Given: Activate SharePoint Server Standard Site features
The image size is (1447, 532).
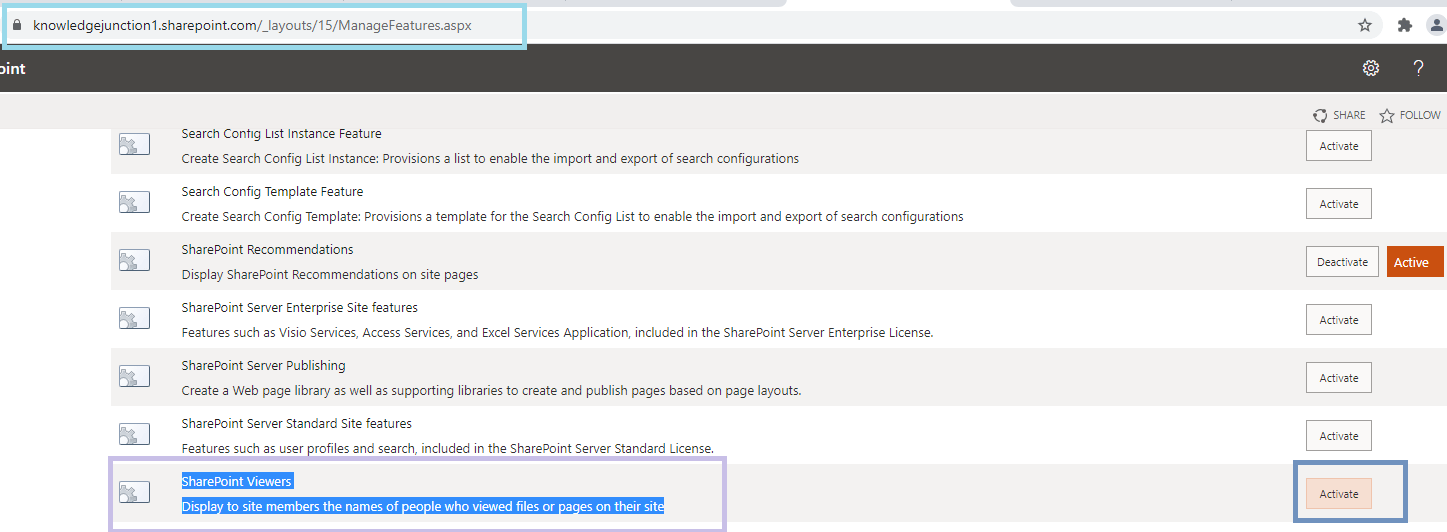Looking at the screenshot, I should (x=1339, y=436).
